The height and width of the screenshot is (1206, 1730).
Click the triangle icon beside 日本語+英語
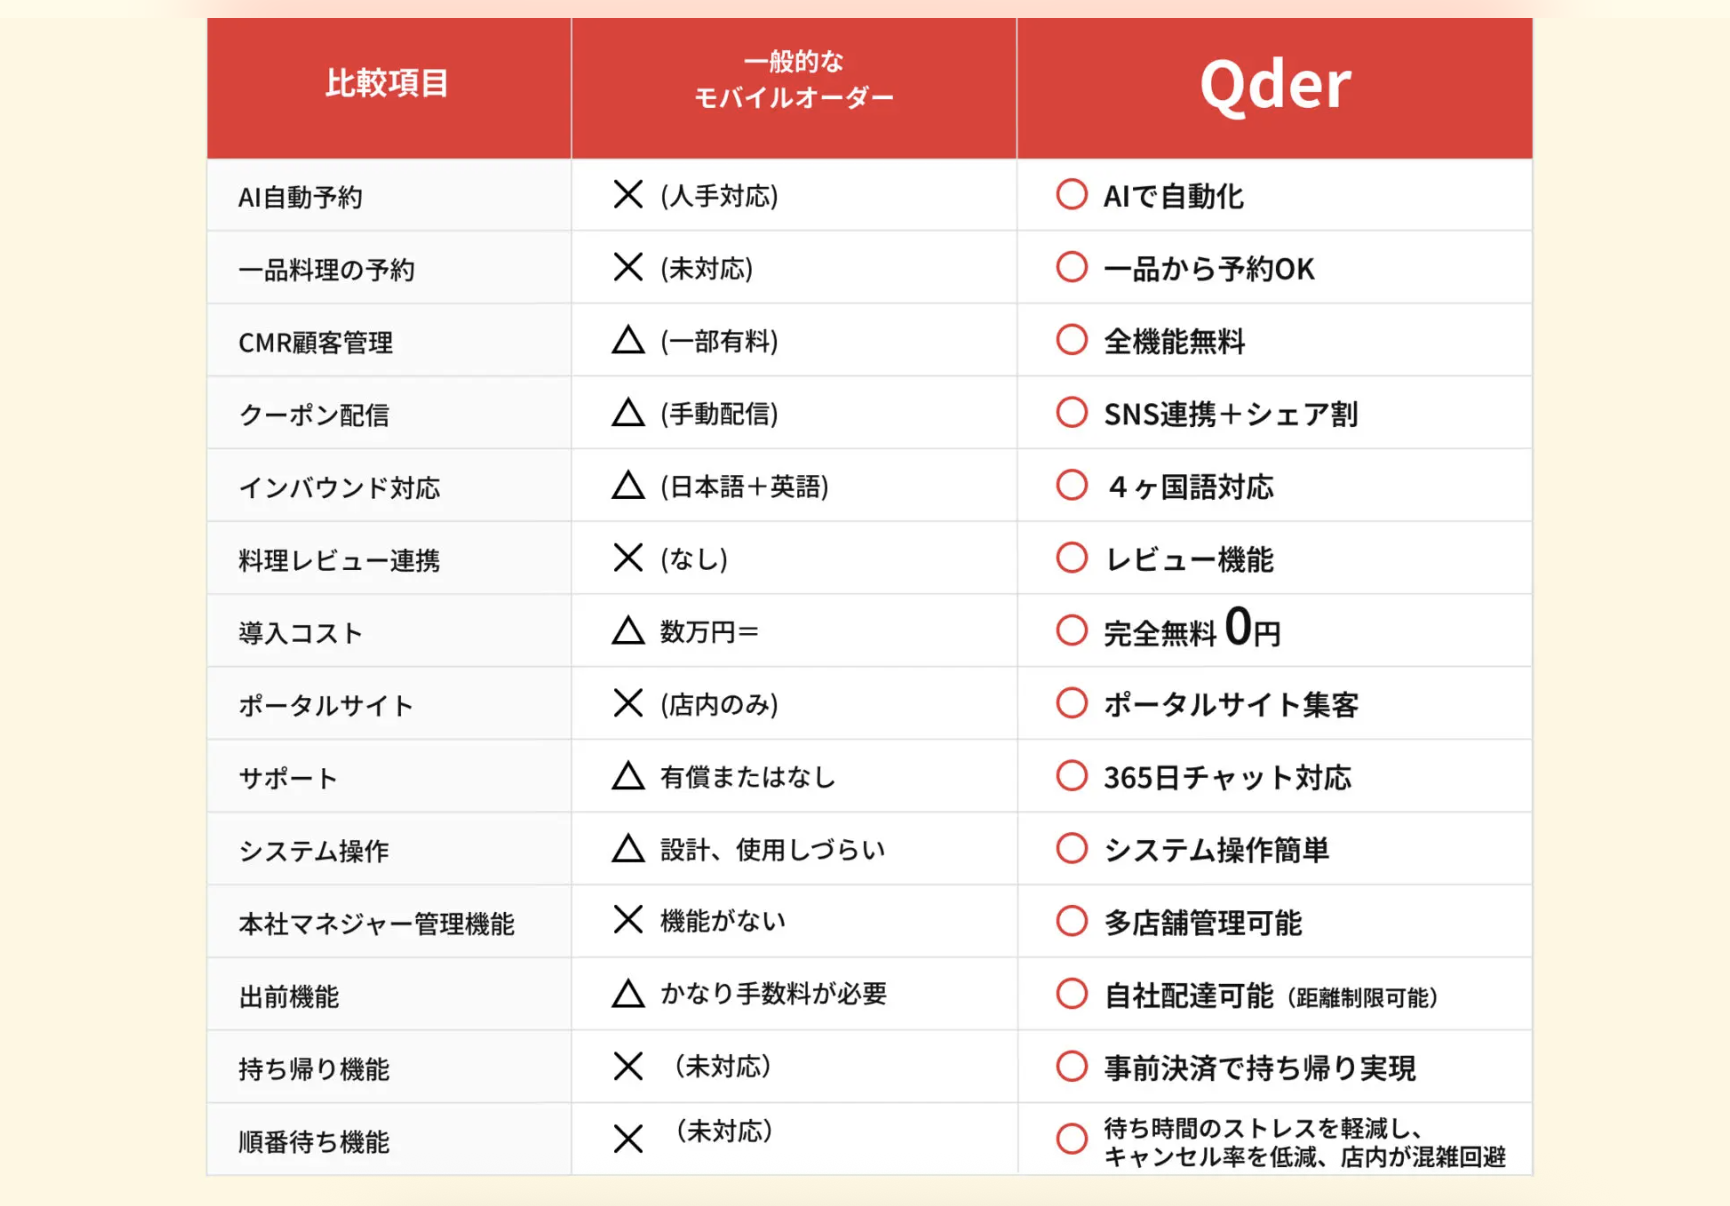[x=628, y=485]
